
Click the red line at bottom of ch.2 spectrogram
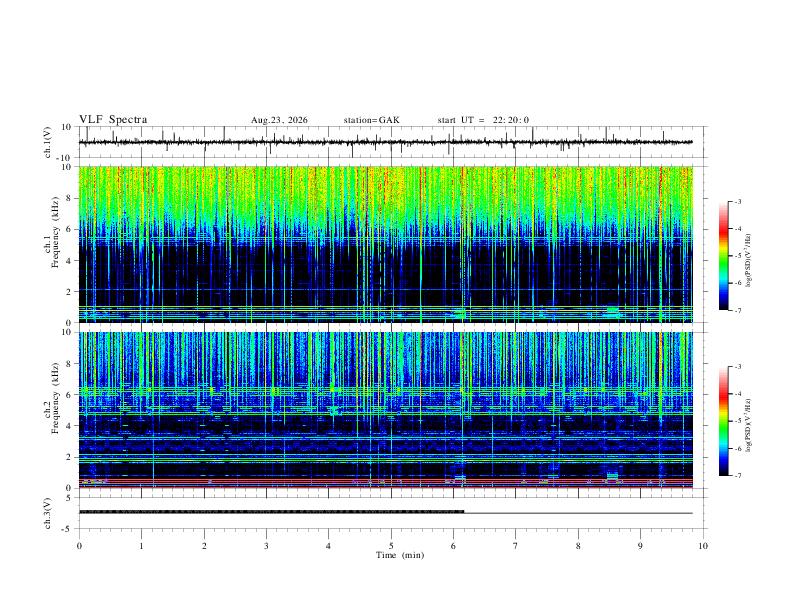(385, 486)
